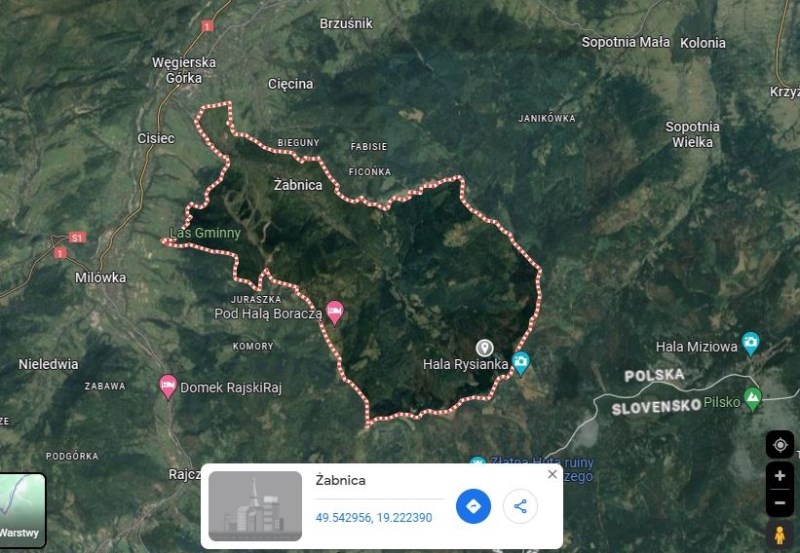800x553 pixels.
Task: Select the Domek RajskiRaj lodging pin
Action: point(168,387)
